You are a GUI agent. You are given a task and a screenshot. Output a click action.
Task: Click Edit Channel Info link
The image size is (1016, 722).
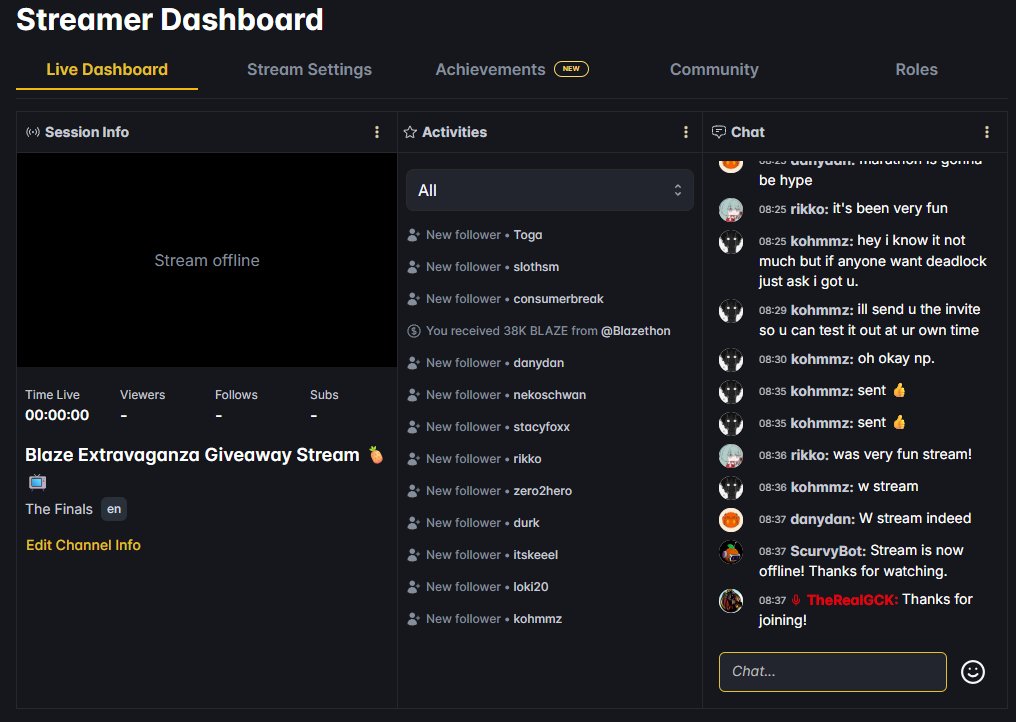[x=83, y=545]
